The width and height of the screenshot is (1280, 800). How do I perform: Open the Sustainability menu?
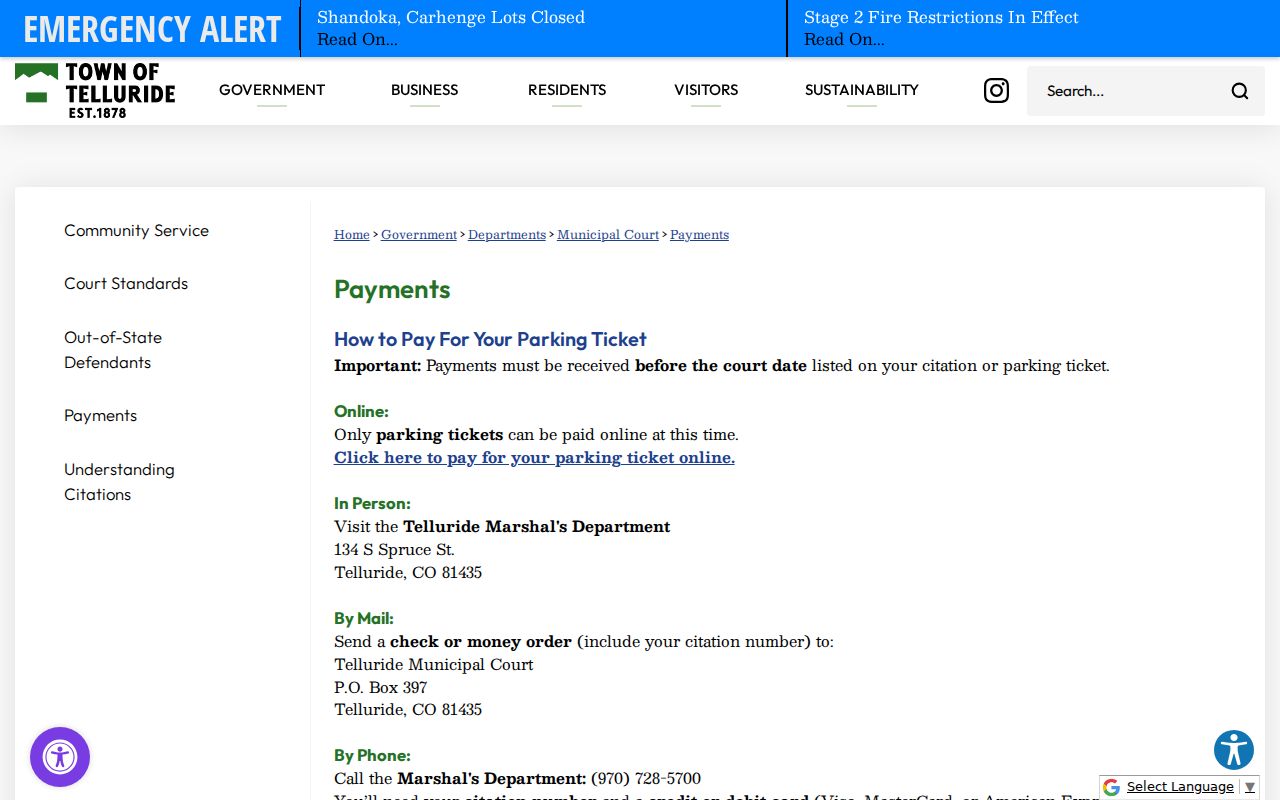pos(862,90)
